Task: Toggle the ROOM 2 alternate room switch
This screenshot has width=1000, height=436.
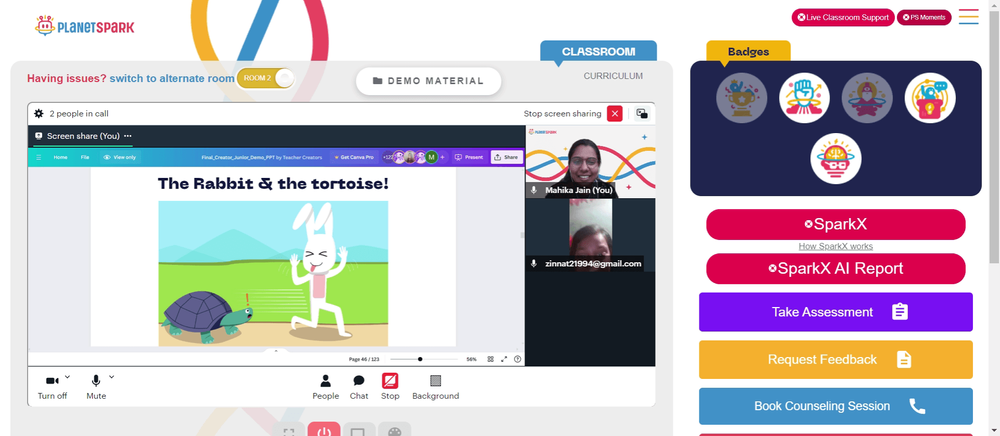Action: click(265, 78)
